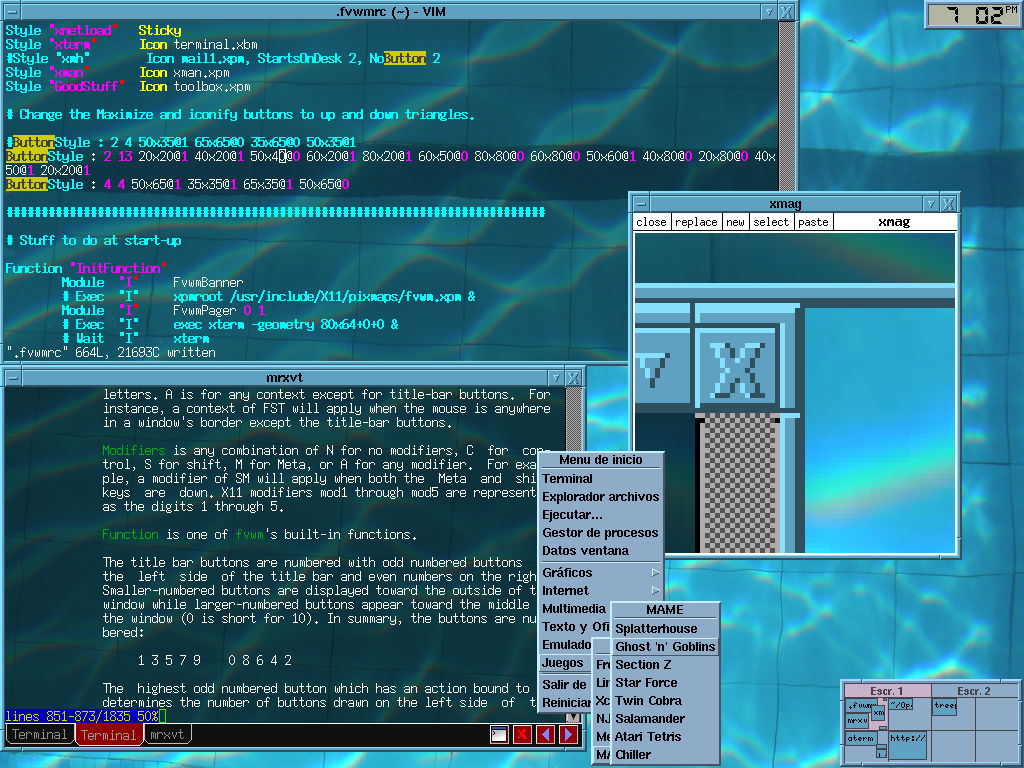
Task: Choose Terminal from Menu de inicio
Action: coord(600,479)
